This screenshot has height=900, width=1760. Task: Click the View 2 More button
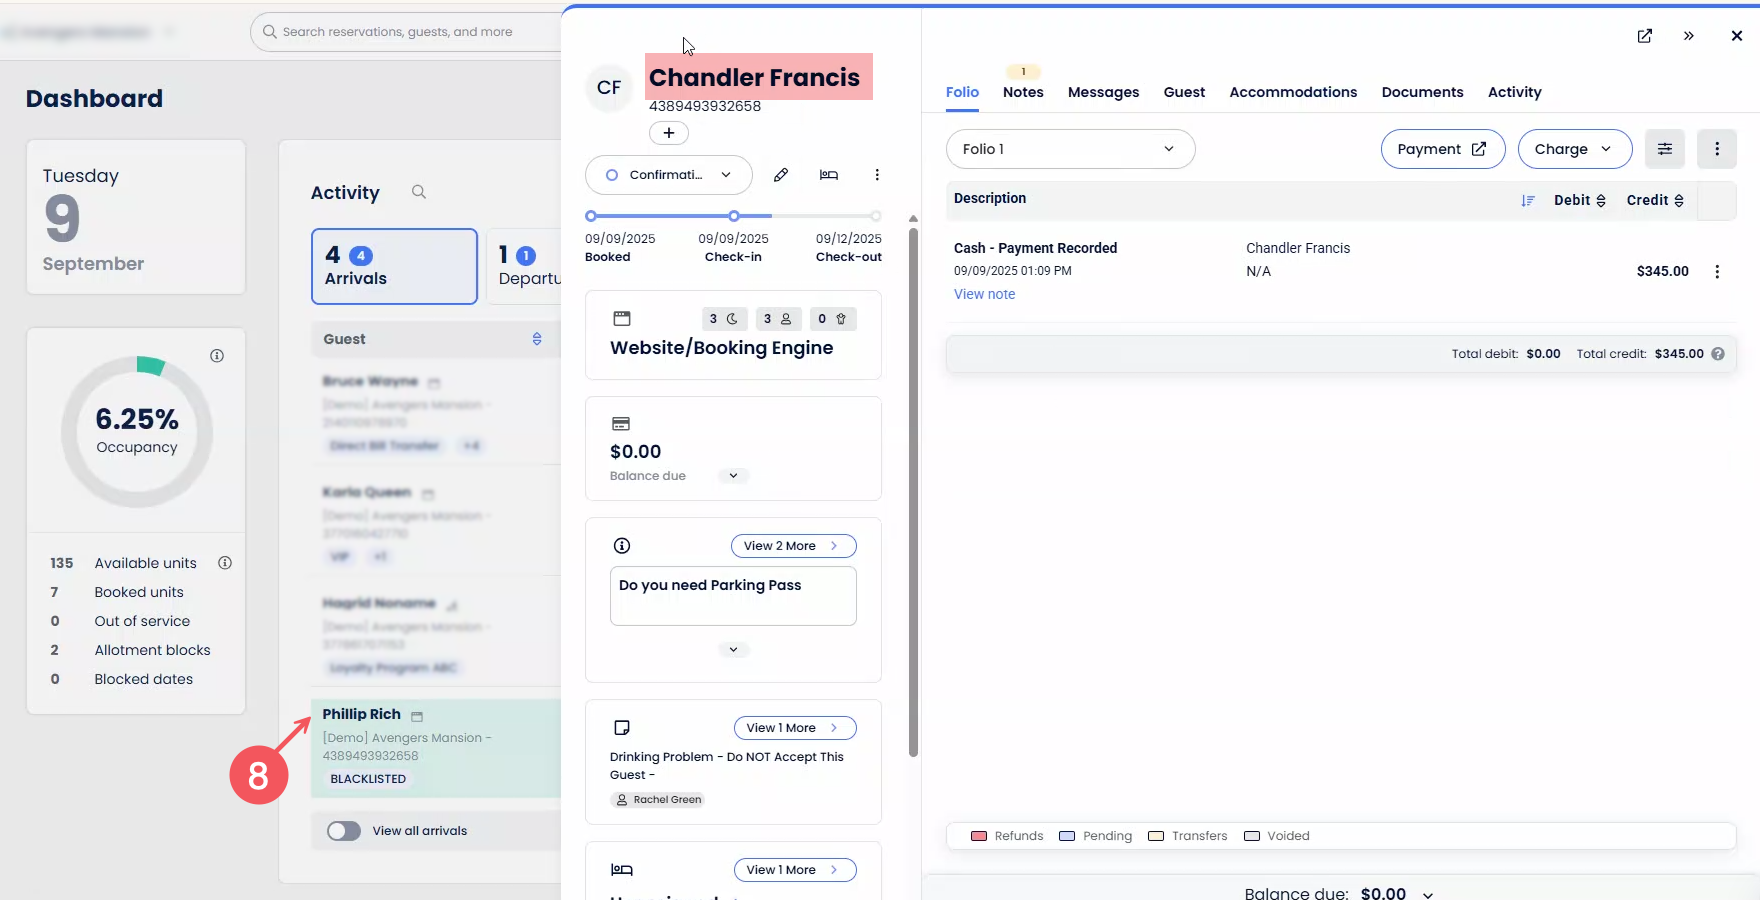coord(794,546)
